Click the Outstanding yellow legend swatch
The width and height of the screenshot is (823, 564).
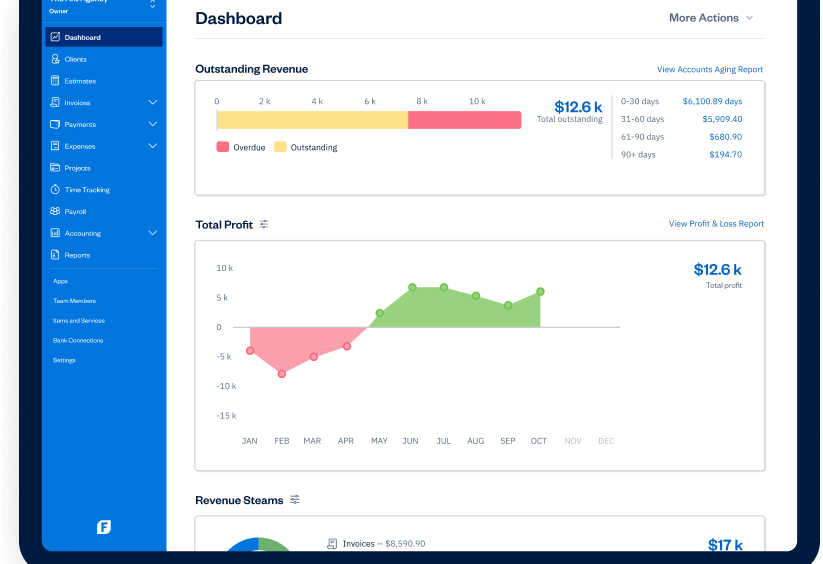click(x=280, y=147)
